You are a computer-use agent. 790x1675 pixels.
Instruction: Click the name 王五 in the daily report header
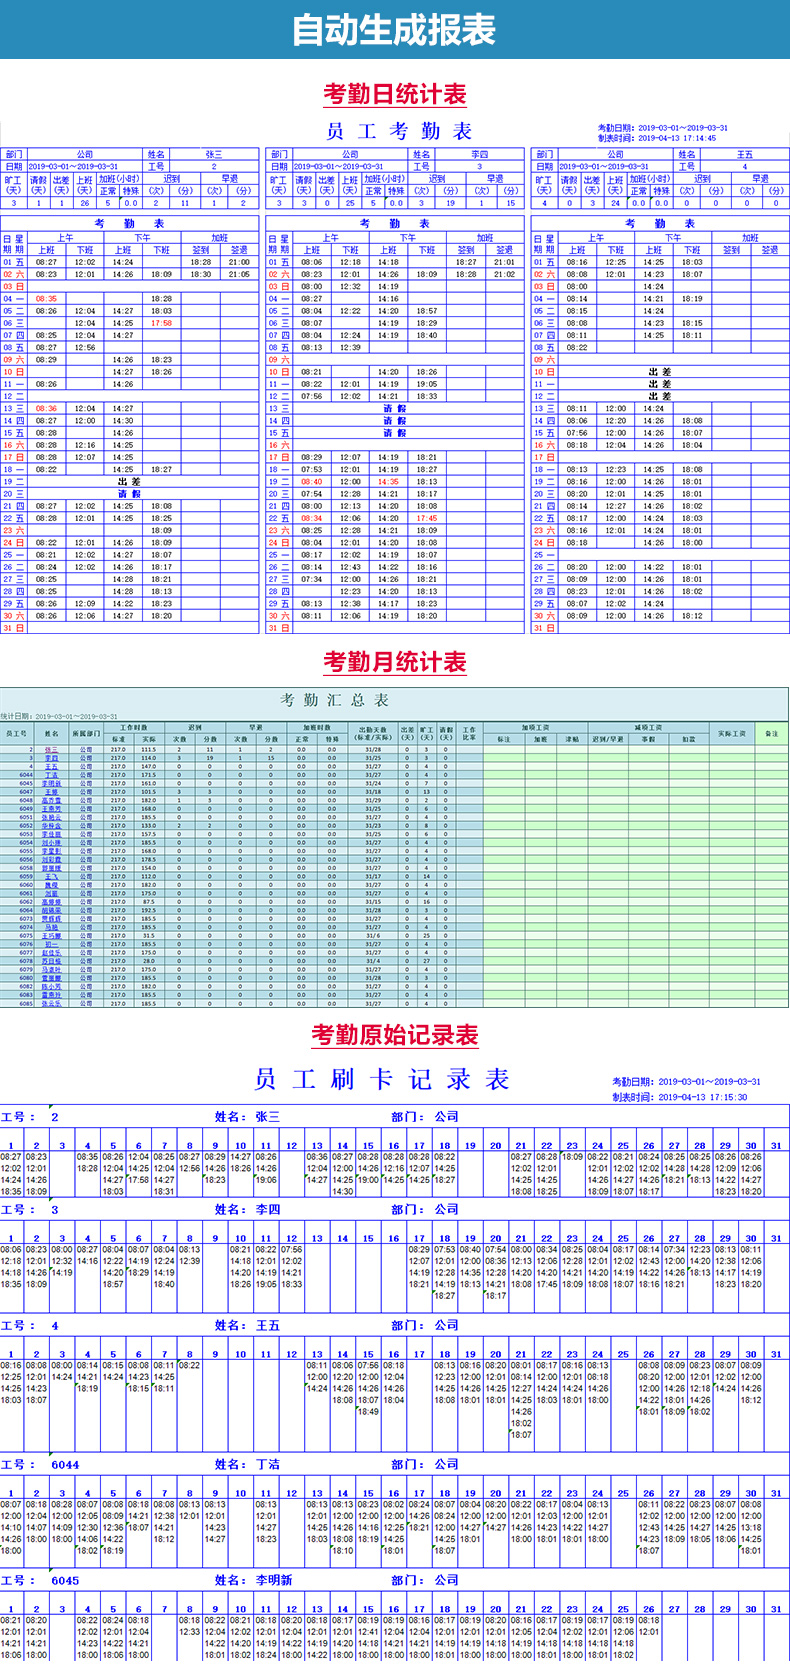tap(745, 154)
